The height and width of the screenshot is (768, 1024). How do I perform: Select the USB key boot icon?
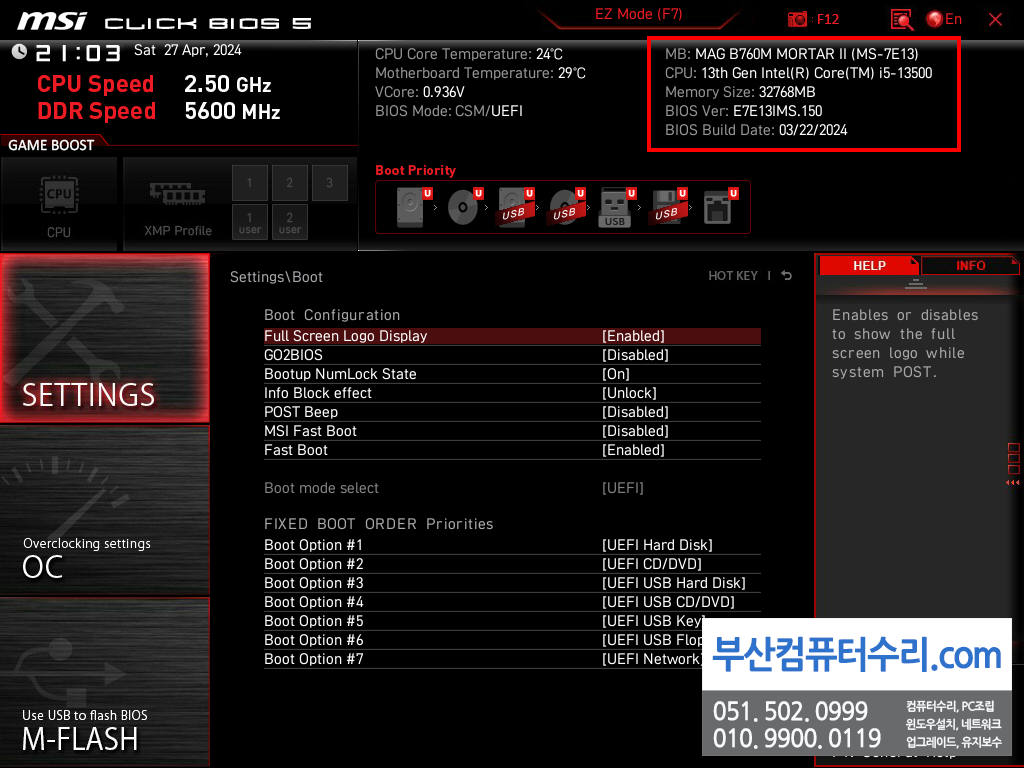[x=616, y=207]
